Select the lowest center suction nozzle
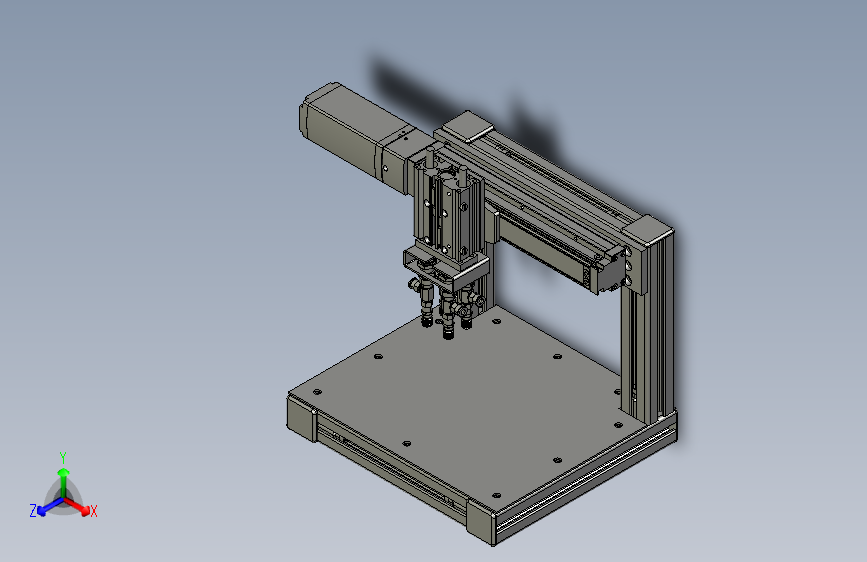This screenshot has width=867, height=562. 448,324
